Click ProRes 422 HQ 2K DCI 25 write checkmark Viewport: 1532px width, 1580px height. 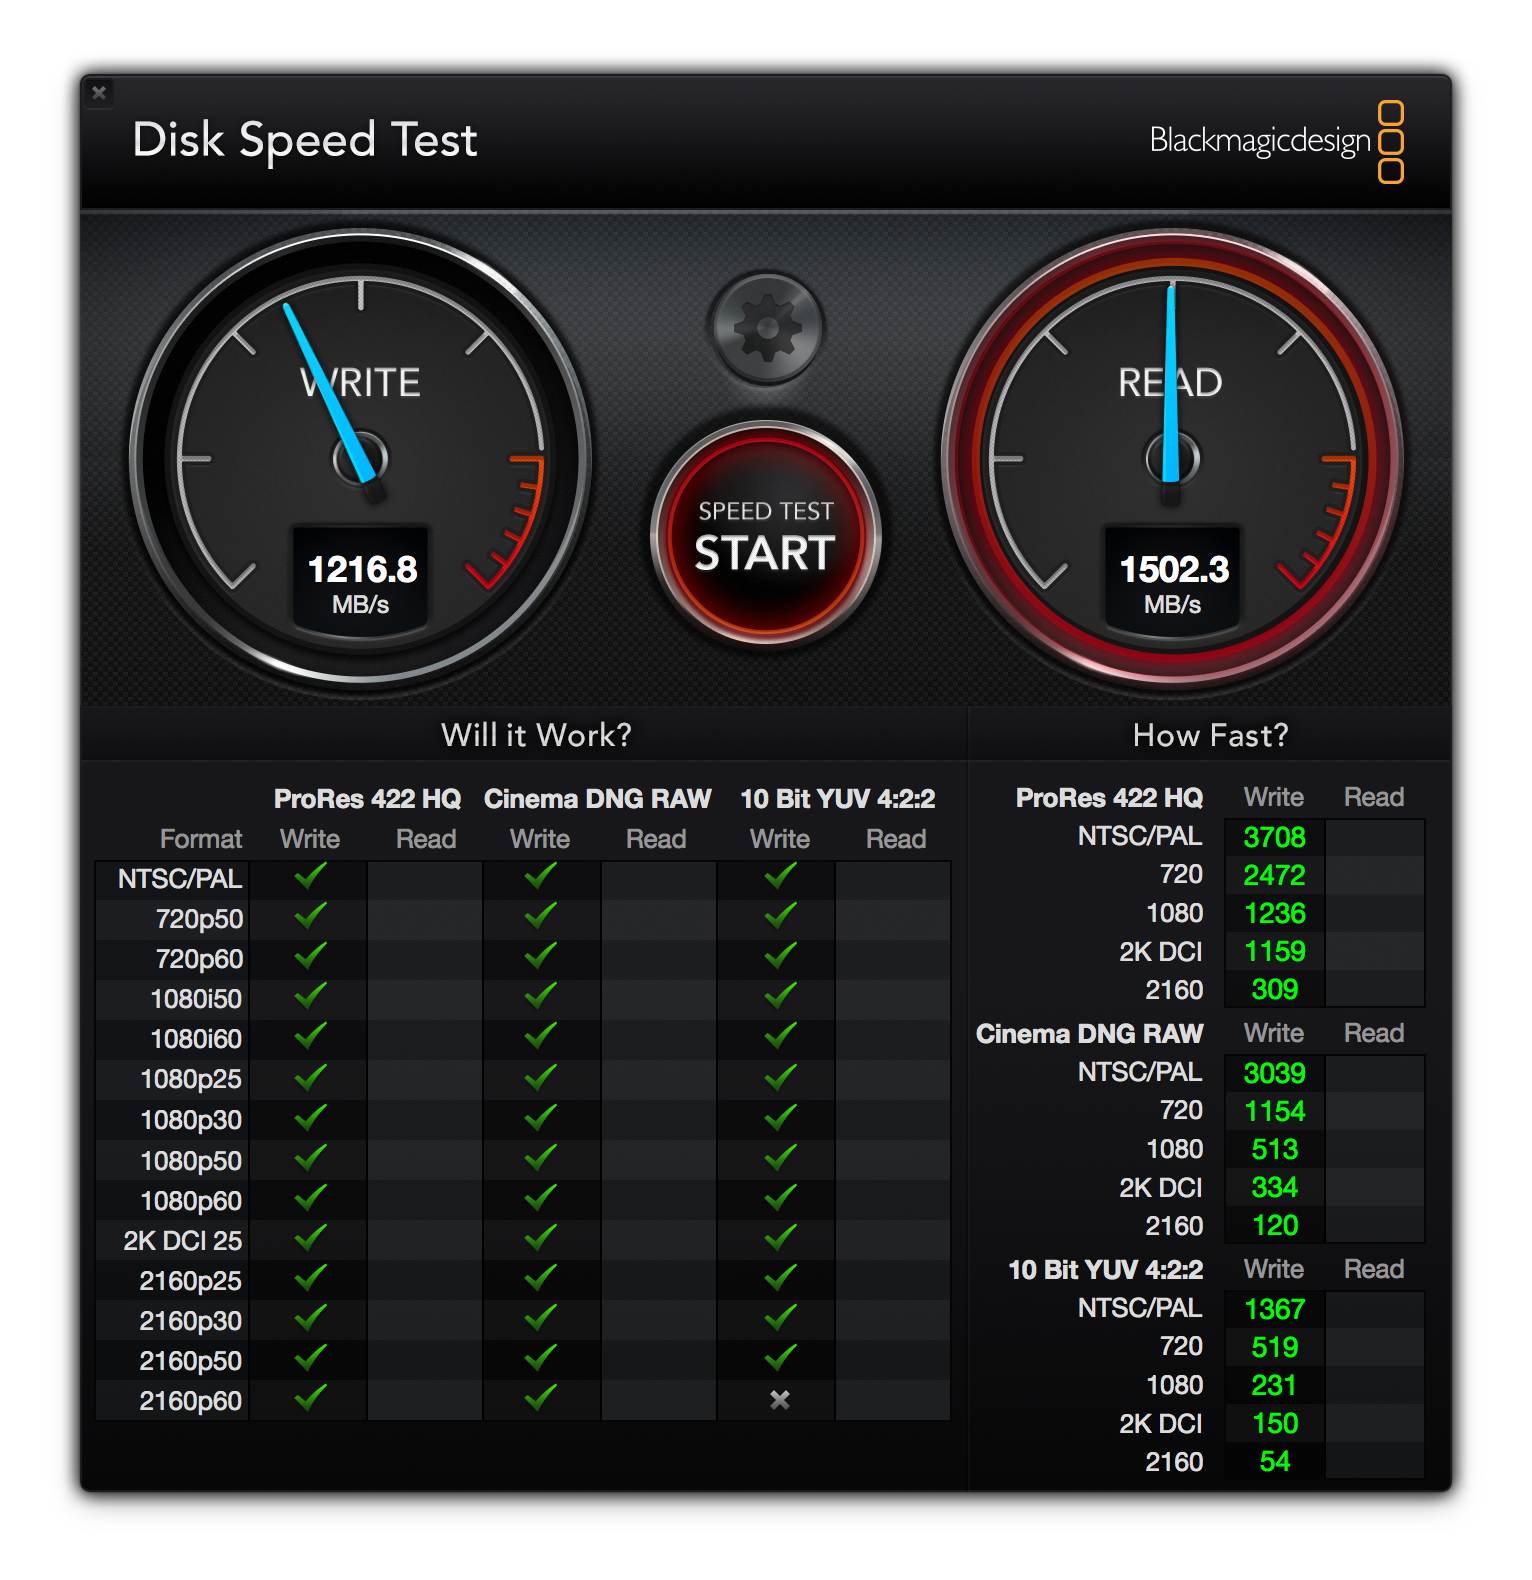pyautogui.click(x=311, y=1238)
